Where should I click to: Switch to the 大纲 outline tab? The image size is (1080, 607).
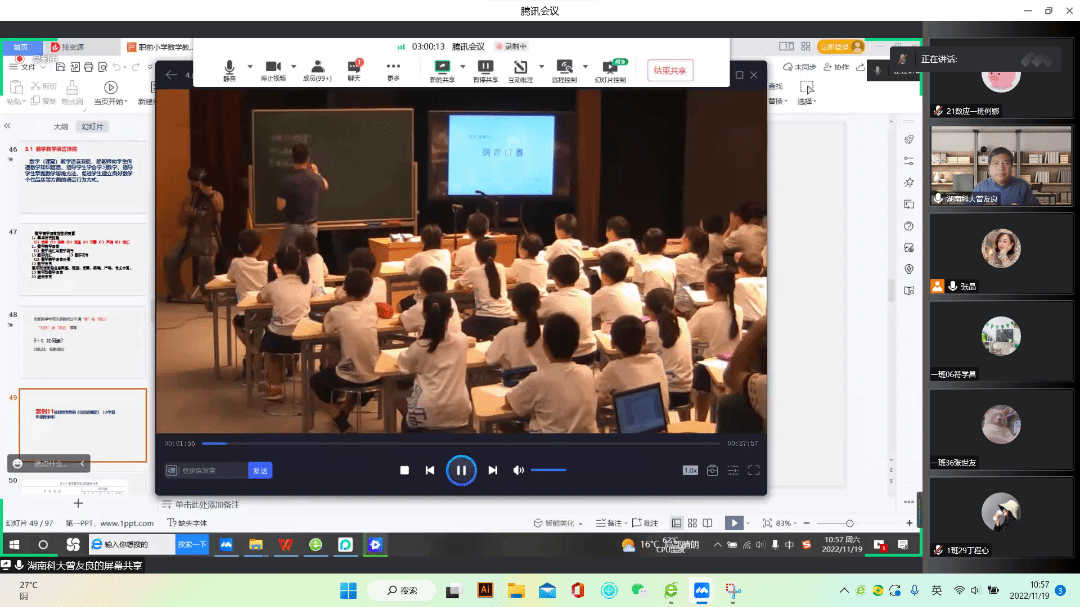61,127
